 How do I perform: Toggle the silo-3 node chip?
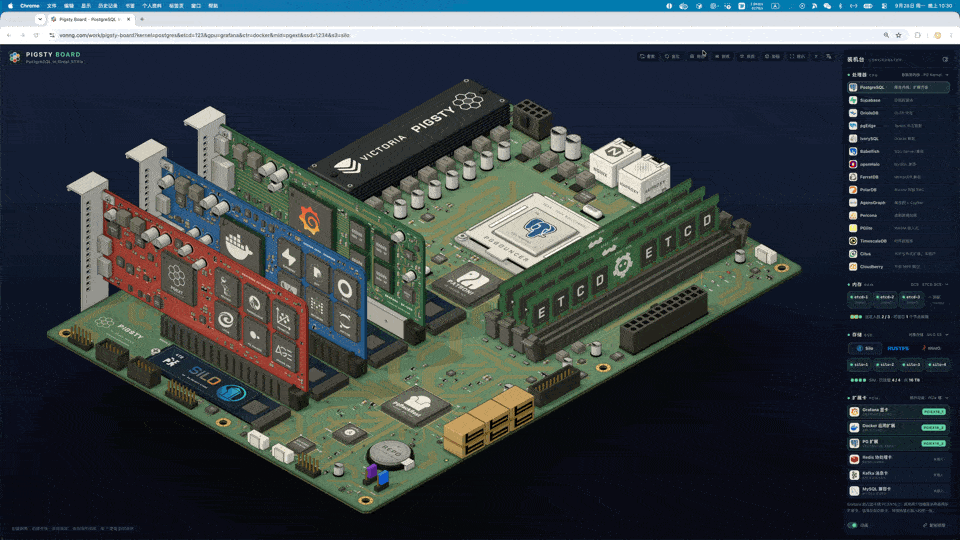click(x=912, y=364)
